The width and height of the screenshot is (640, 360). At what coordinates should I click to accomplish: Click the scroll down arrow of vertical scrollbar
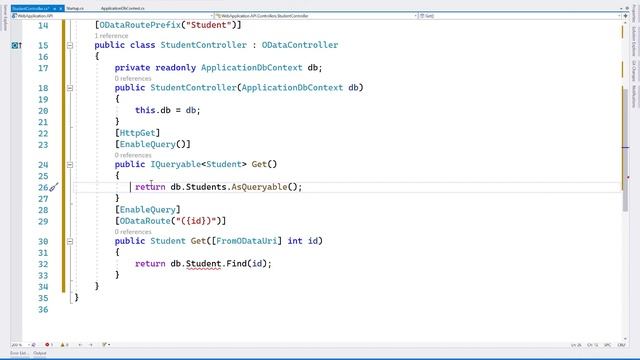625,339
